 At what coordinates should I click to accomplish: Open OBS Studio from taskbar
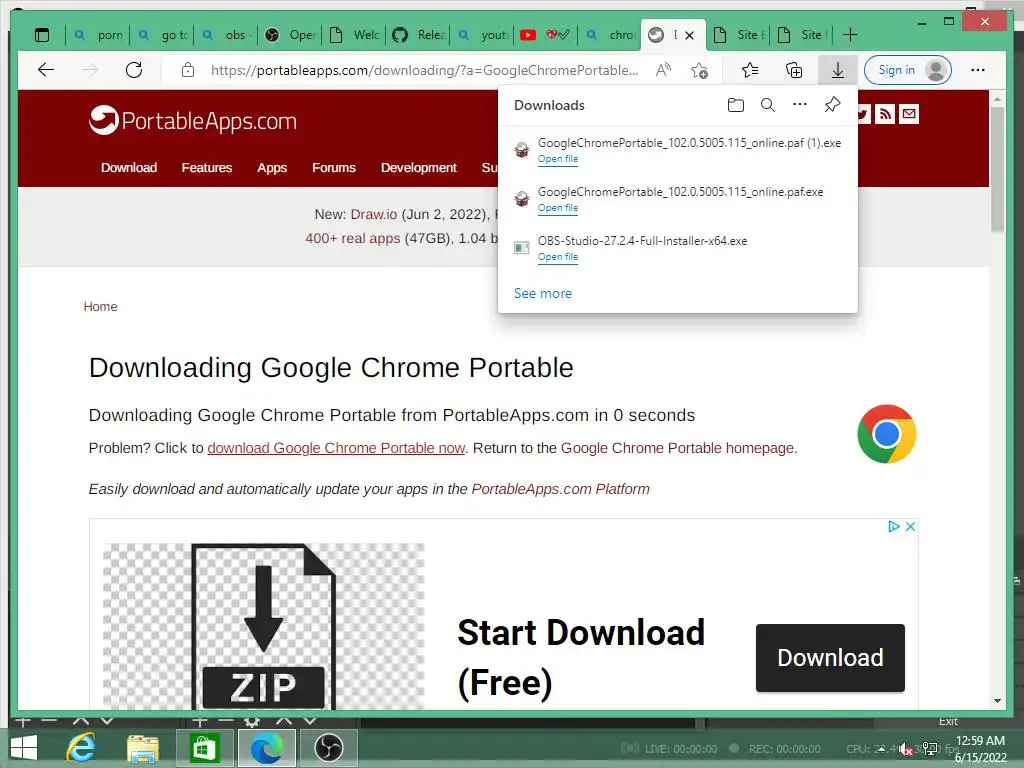328,748
